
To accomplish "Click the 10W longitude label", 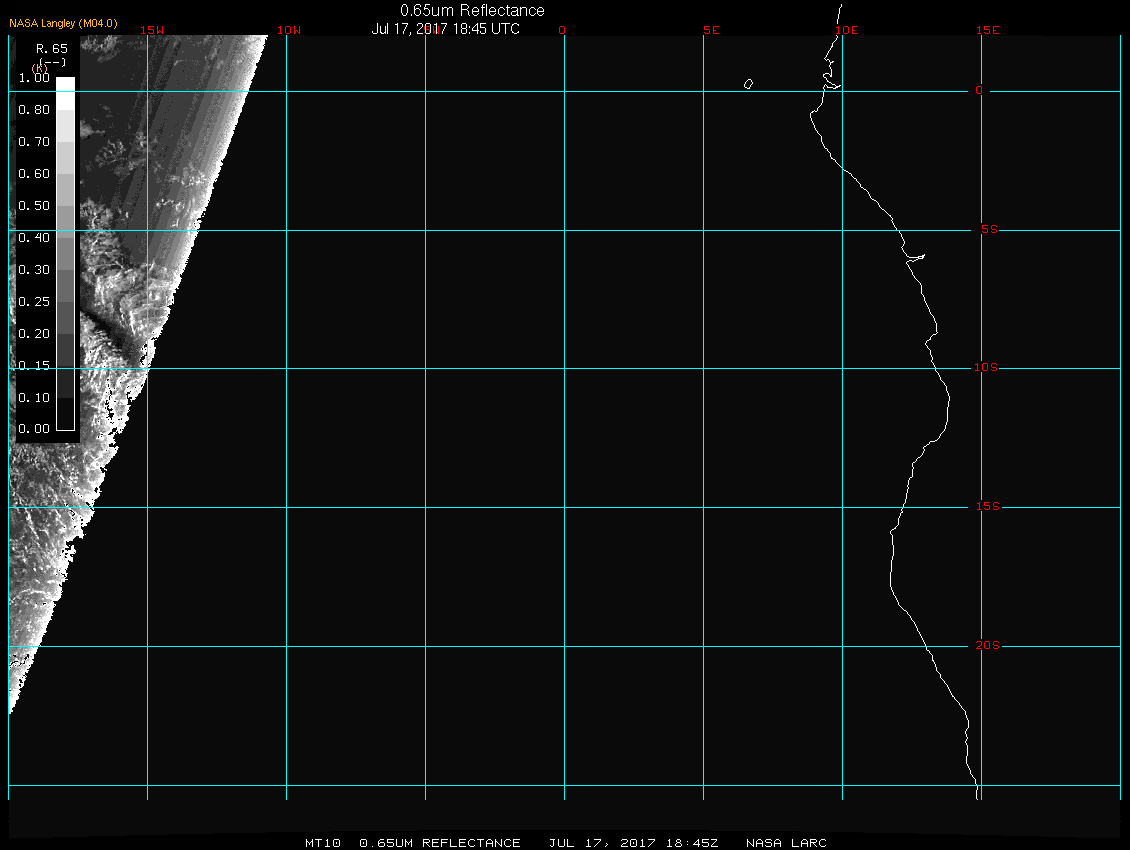I will [x=288, y=30].
